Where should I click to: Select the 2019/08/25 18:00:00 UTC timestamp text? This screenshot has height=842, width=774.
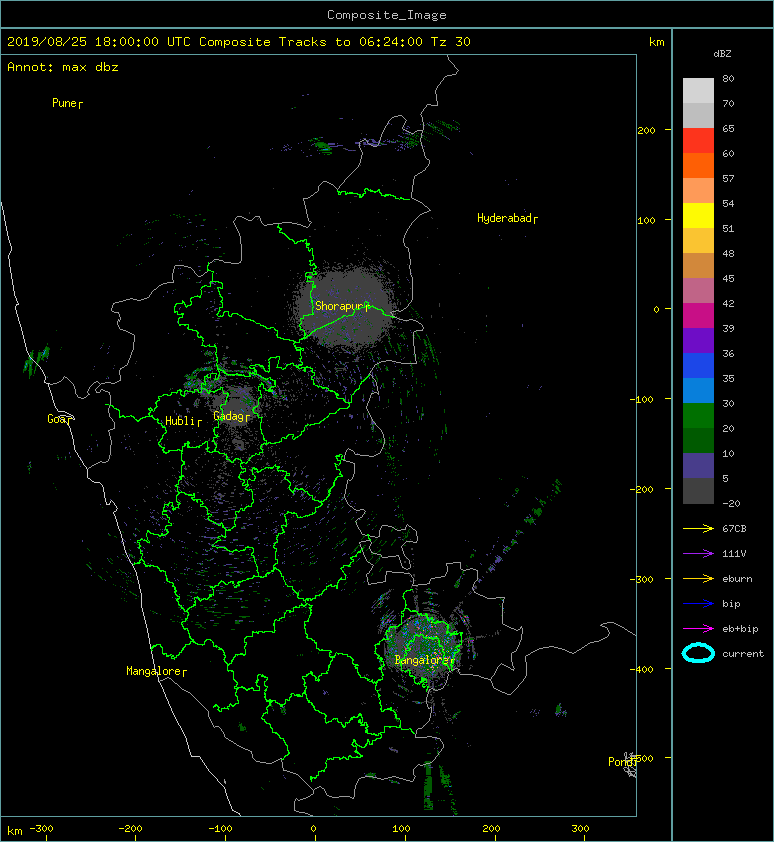(x=99, y=42)
